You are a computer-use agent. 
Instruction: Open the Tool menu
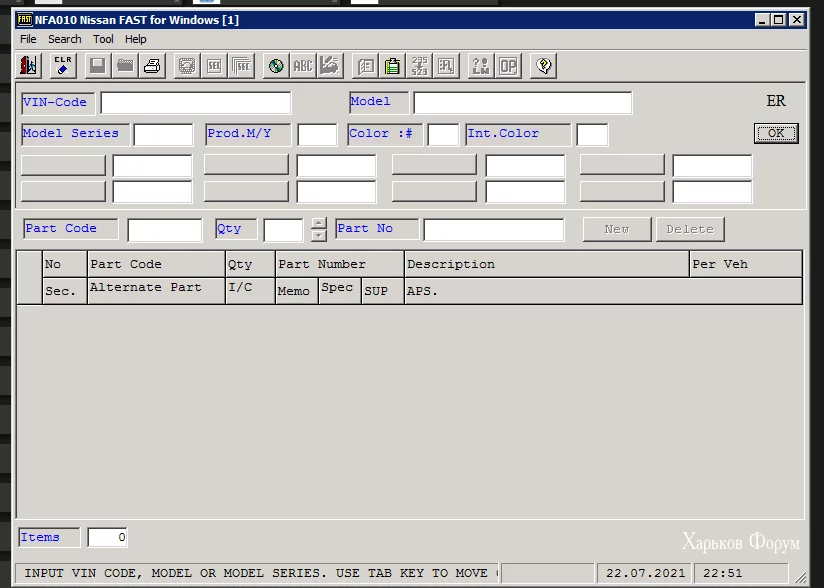coord(103,39)
